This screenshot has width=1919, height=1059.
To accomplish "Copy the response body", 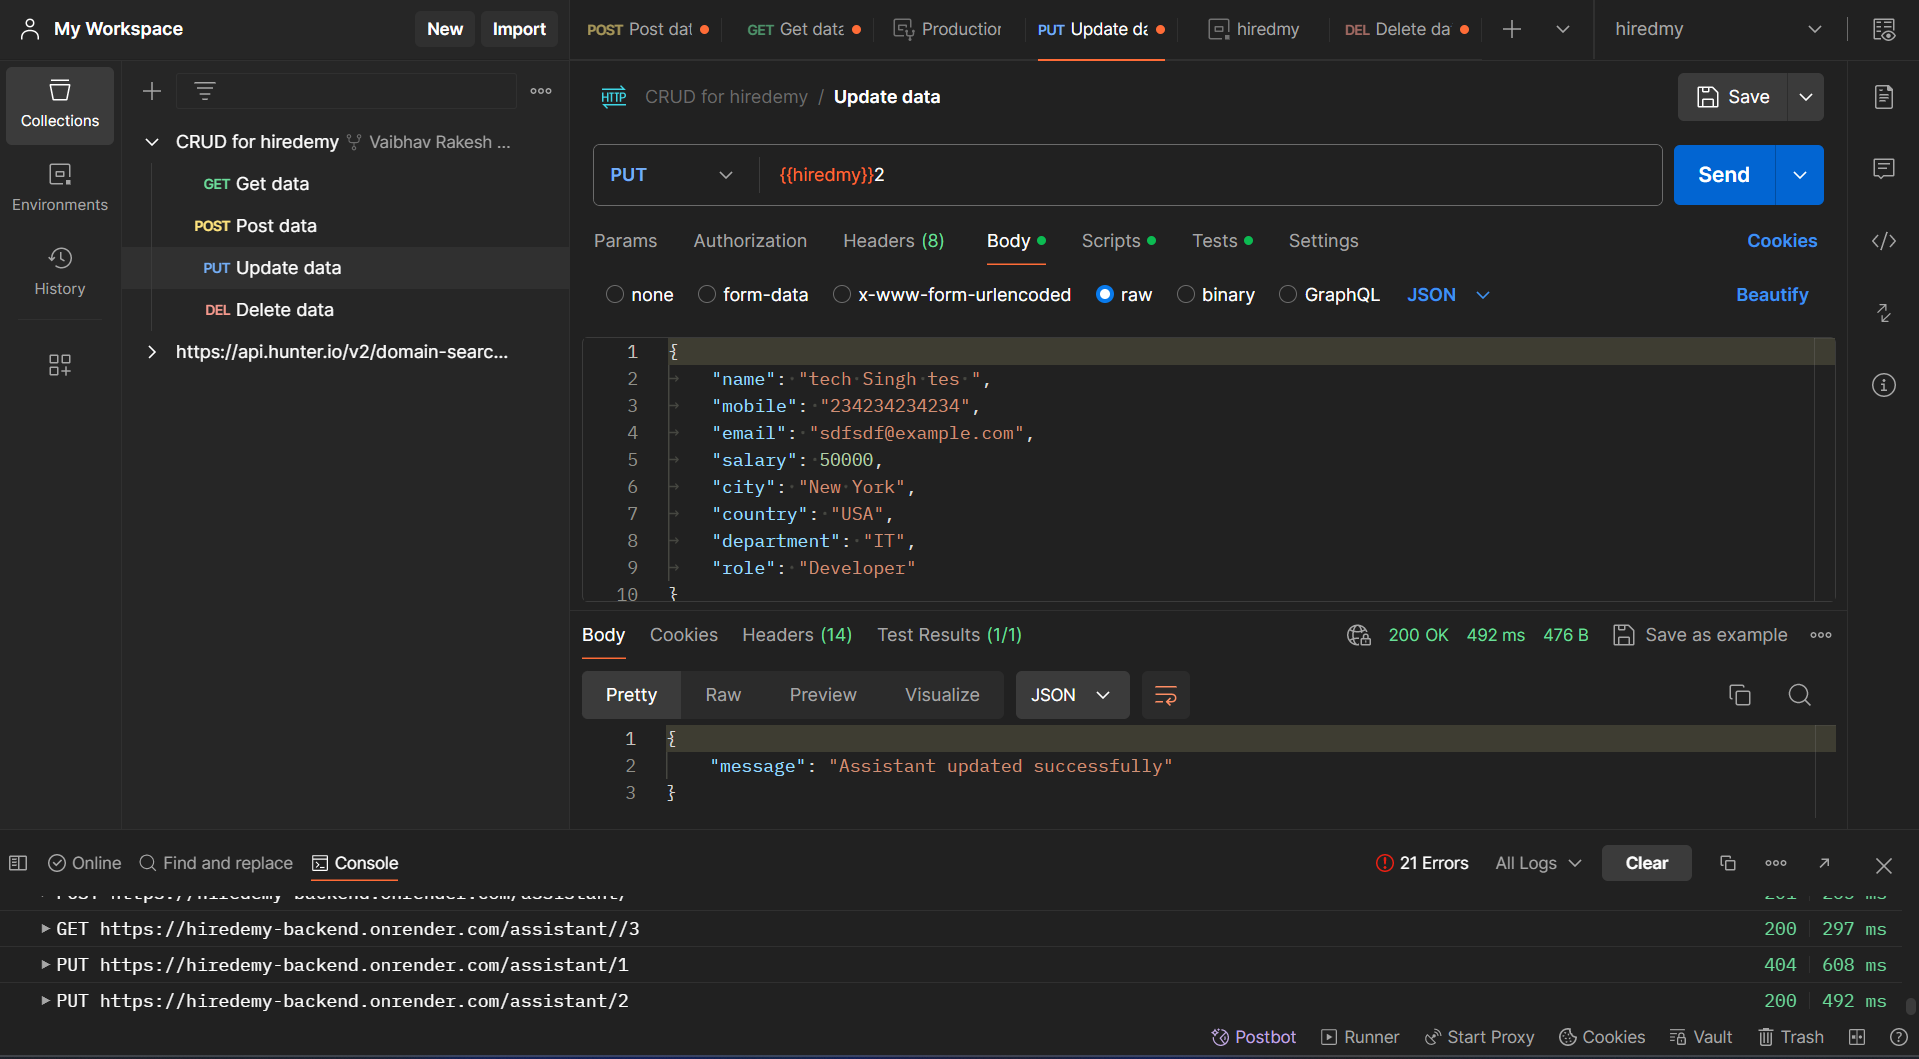I will pyautogui.click(x=1740, y=695).
